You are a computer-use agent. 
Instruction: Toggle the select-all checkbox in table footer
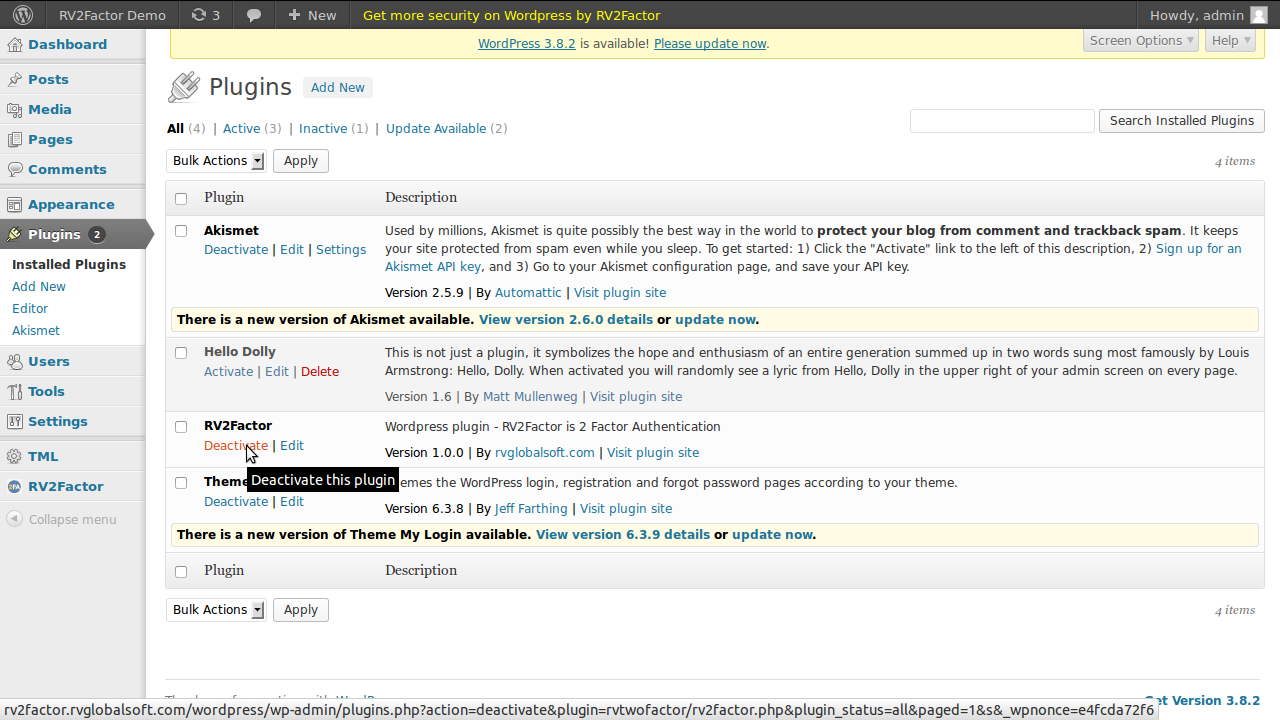tap(181, 571)
